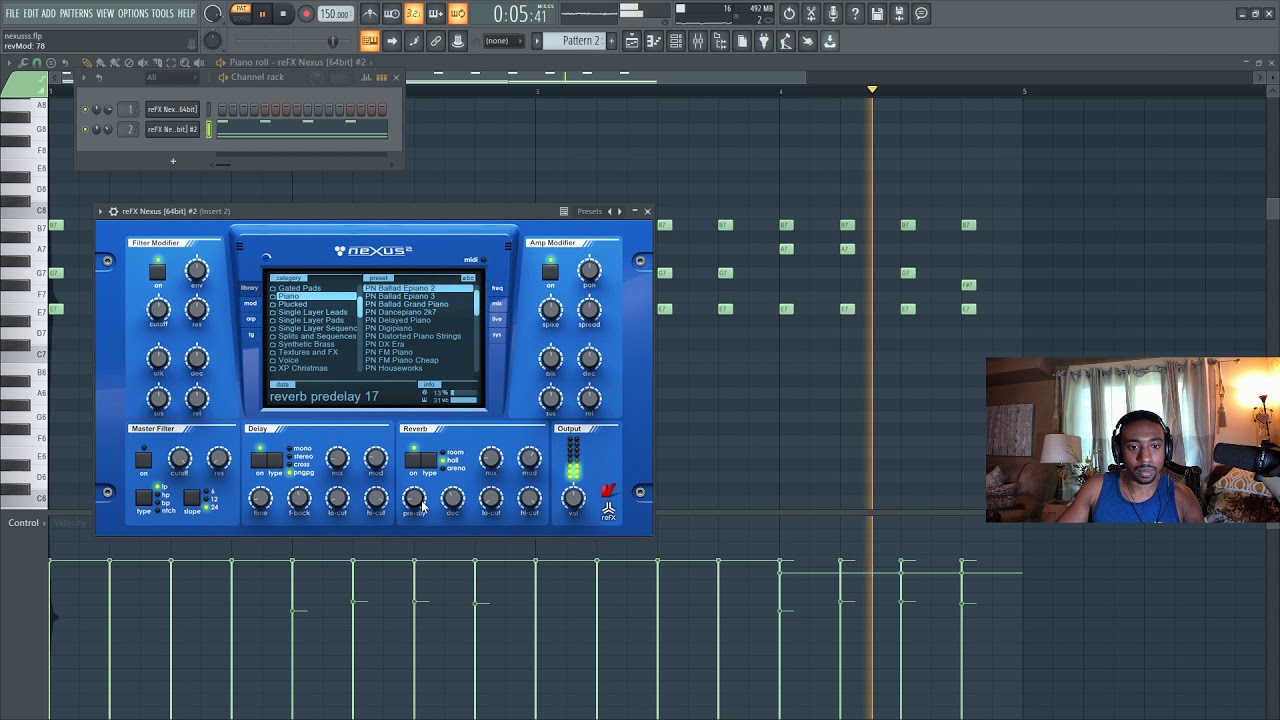Viewport: 1280px width, 720px height.
Task: Switch to Nexus mod tab
Action: coord(250,303)
